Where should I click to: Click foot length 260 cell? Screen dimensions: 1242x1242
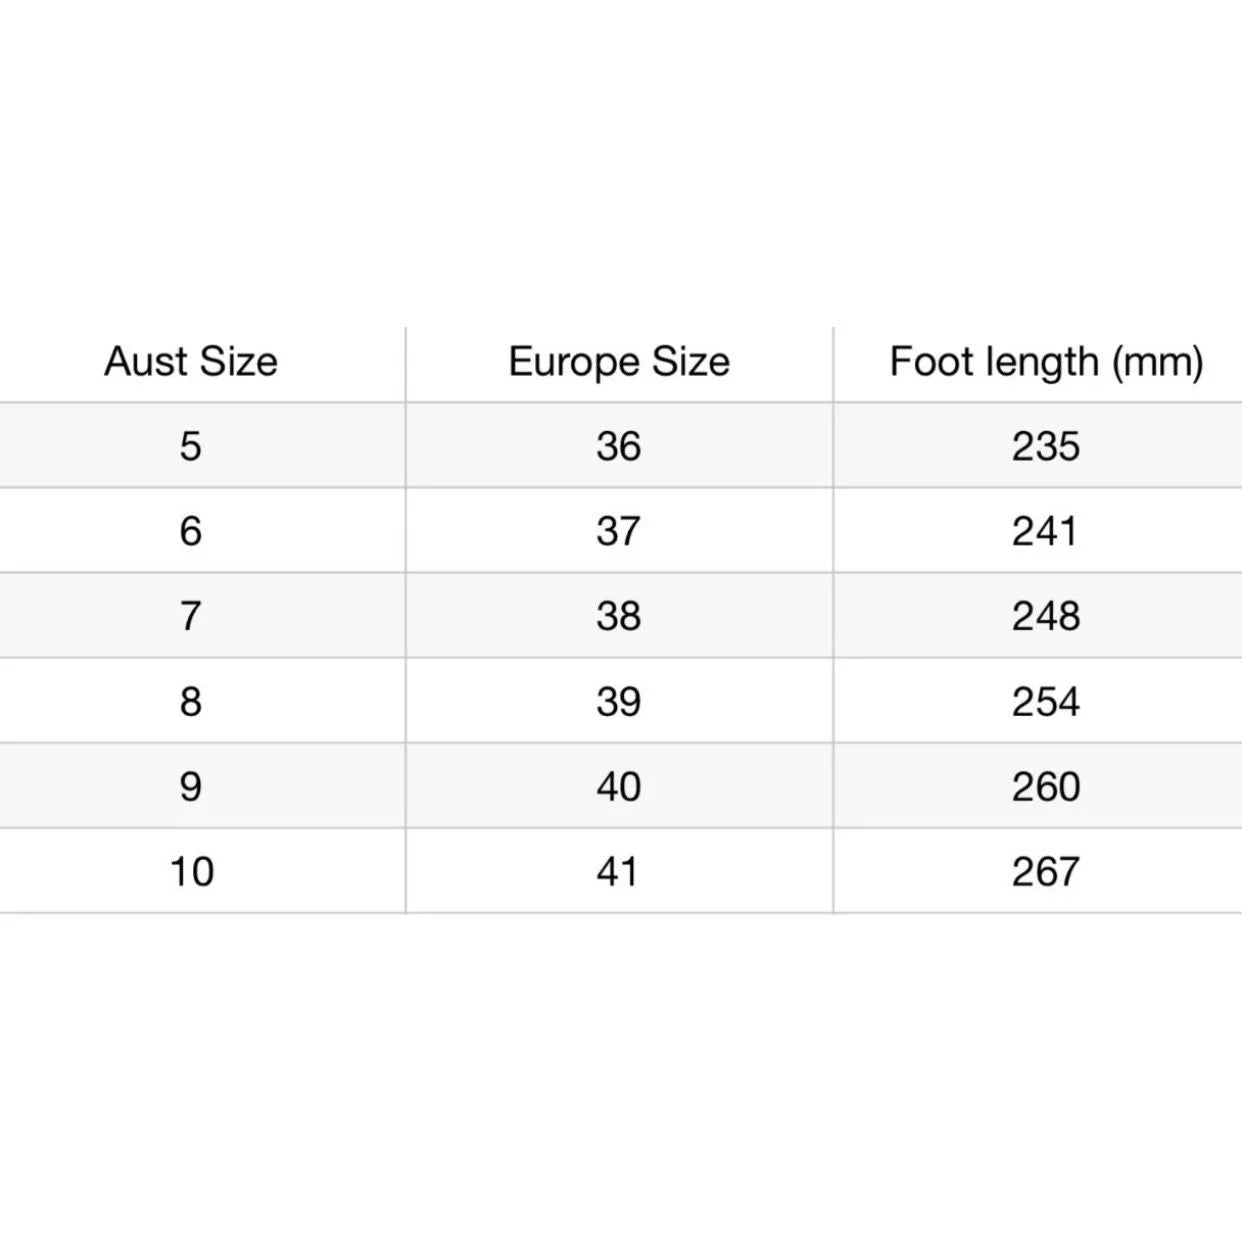coord(1045,786)
